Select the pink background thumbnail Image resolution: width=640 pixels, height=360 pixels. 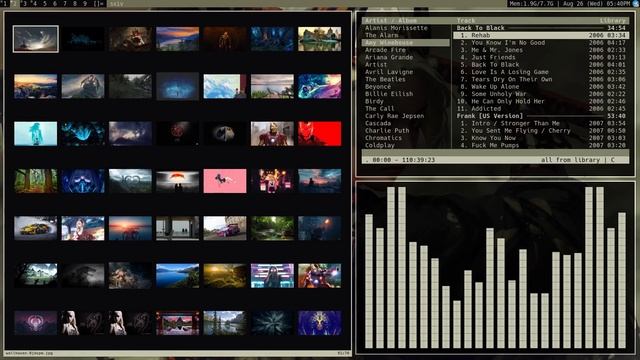[x=225, y=181]
